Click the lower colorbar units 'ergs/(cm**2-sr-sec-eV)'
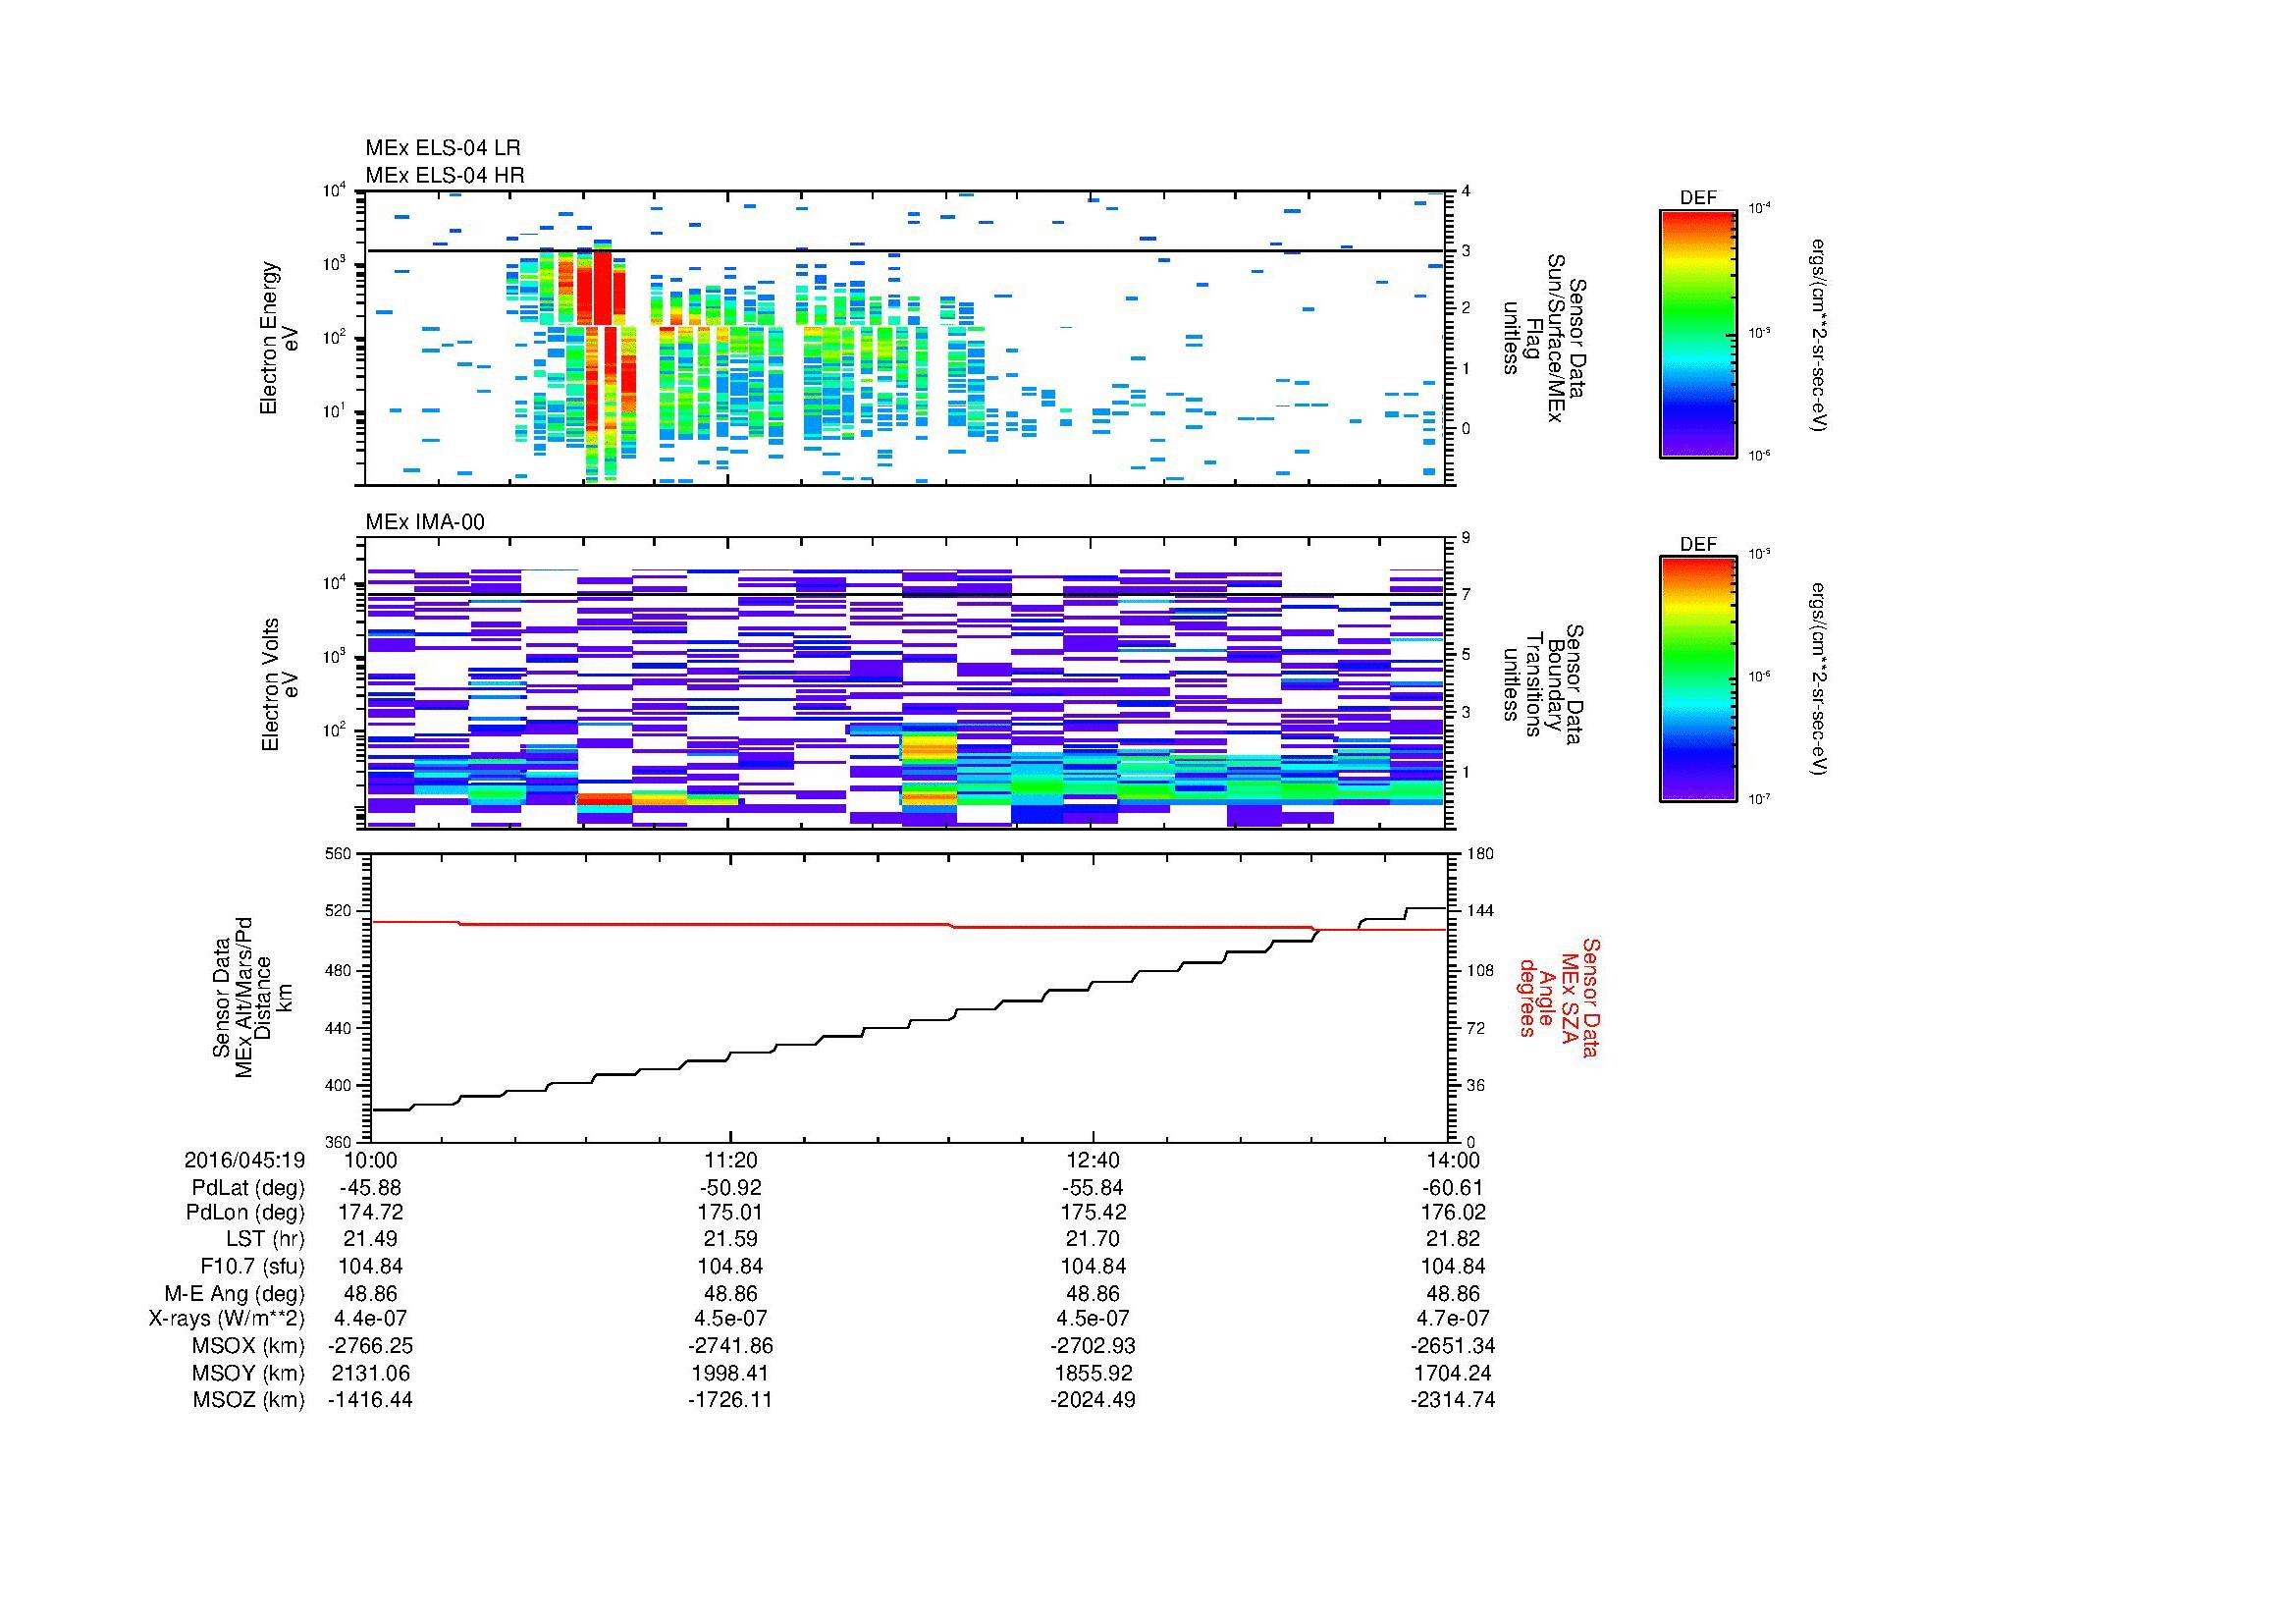2296x1623 pixels. 1817,679
